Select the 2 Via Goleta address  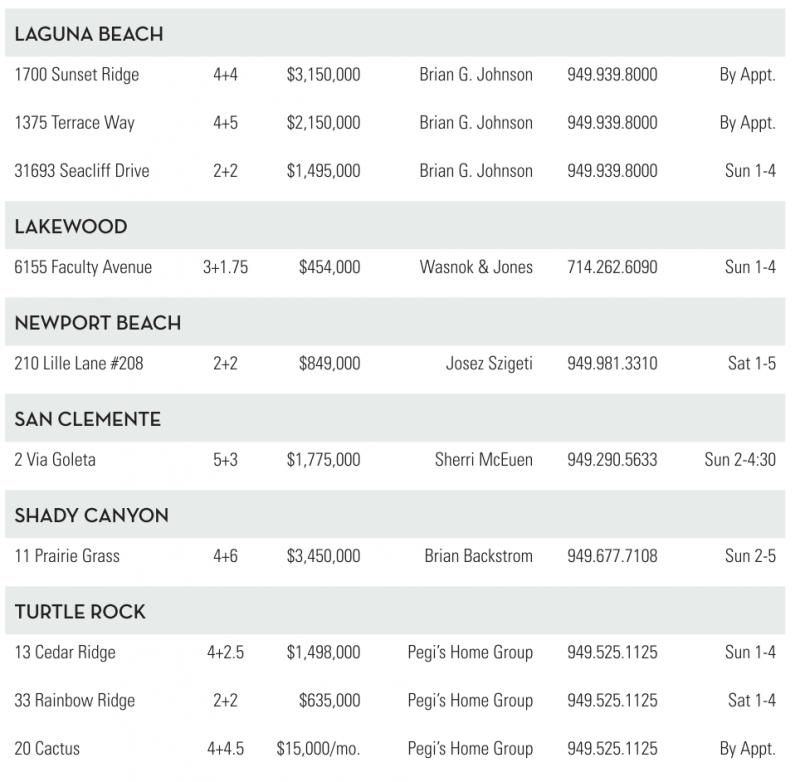click(55, 460)
